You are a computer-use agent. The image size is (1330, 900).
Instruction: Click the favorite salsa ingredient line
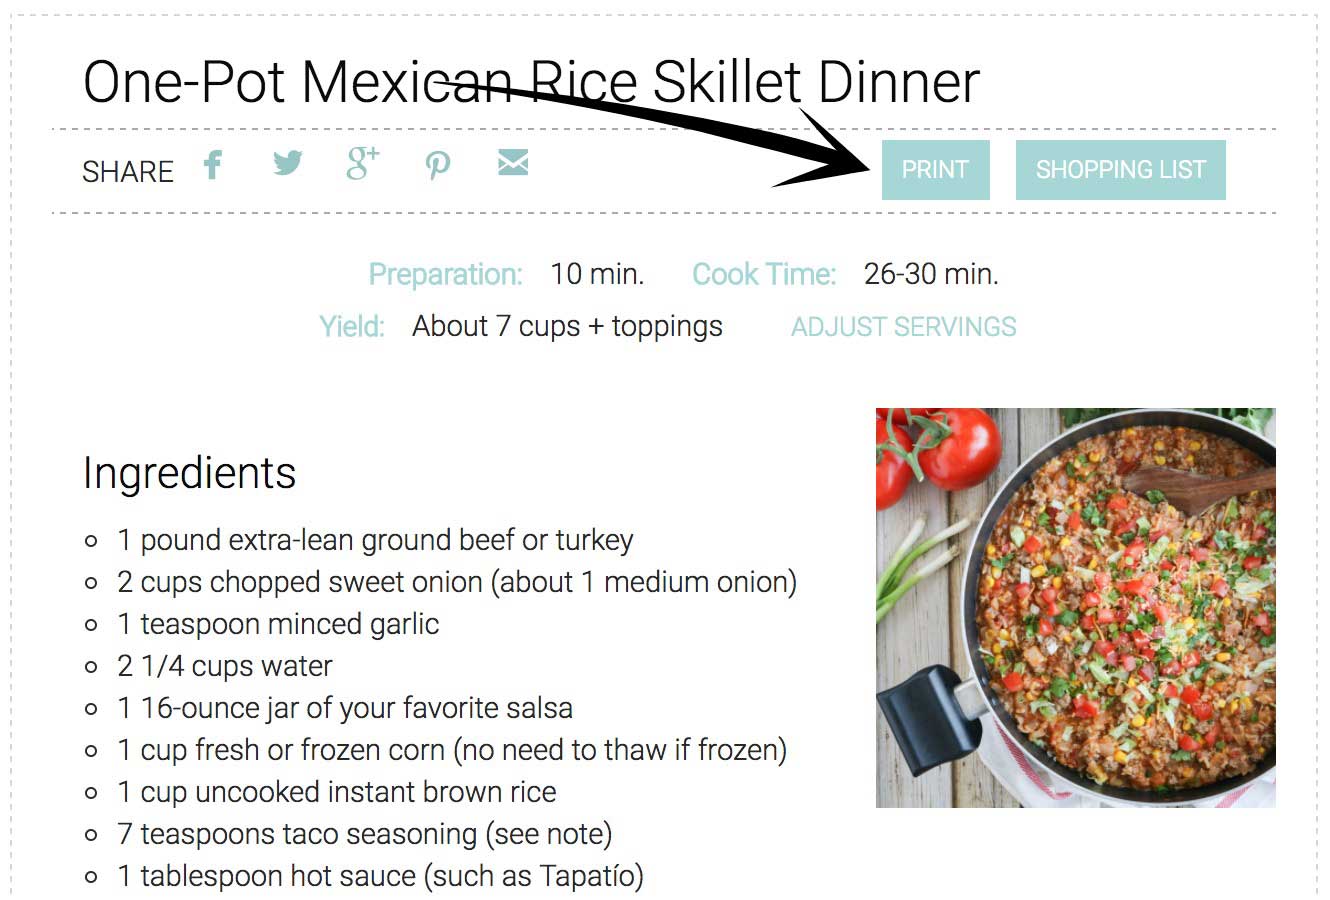click(345, 708)
